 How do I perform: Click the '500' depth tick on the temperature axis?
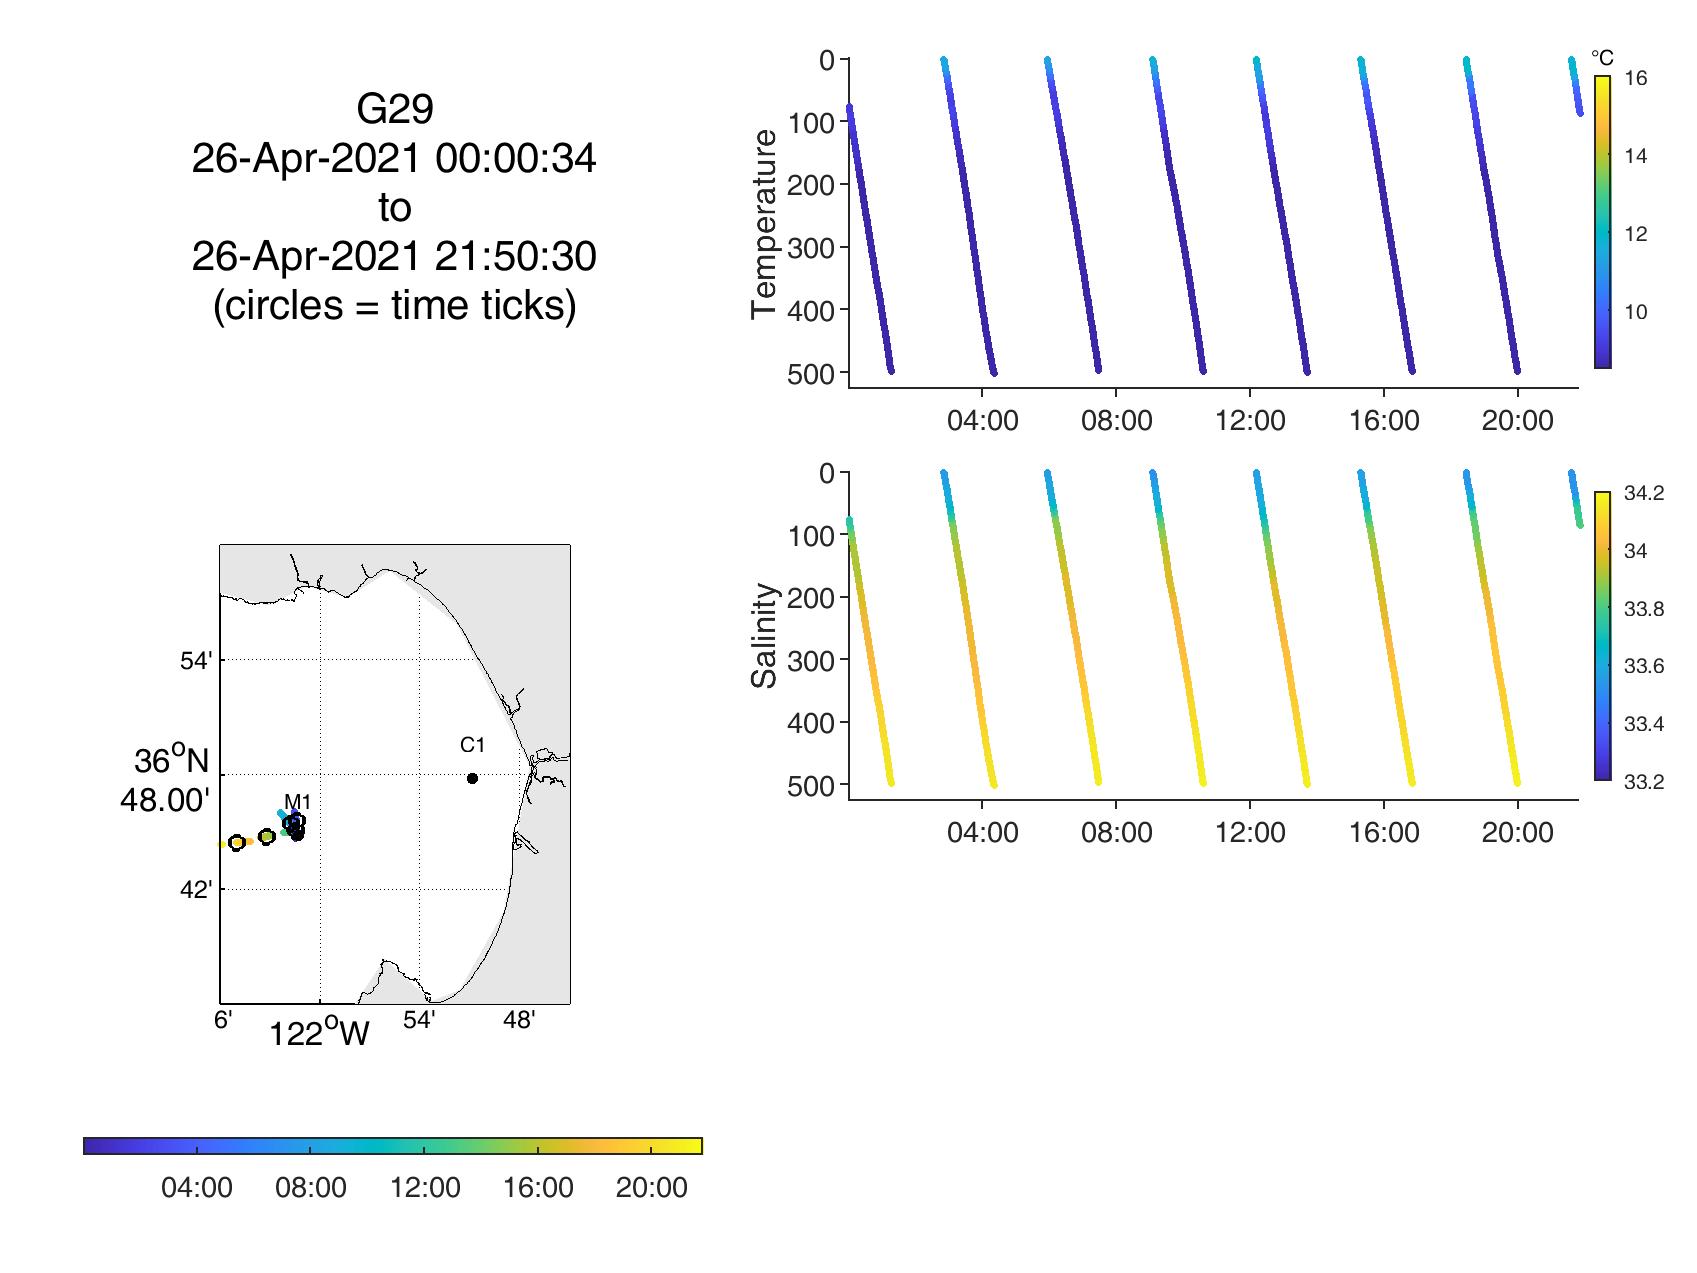pyautogui.click(x=812, y=373)
